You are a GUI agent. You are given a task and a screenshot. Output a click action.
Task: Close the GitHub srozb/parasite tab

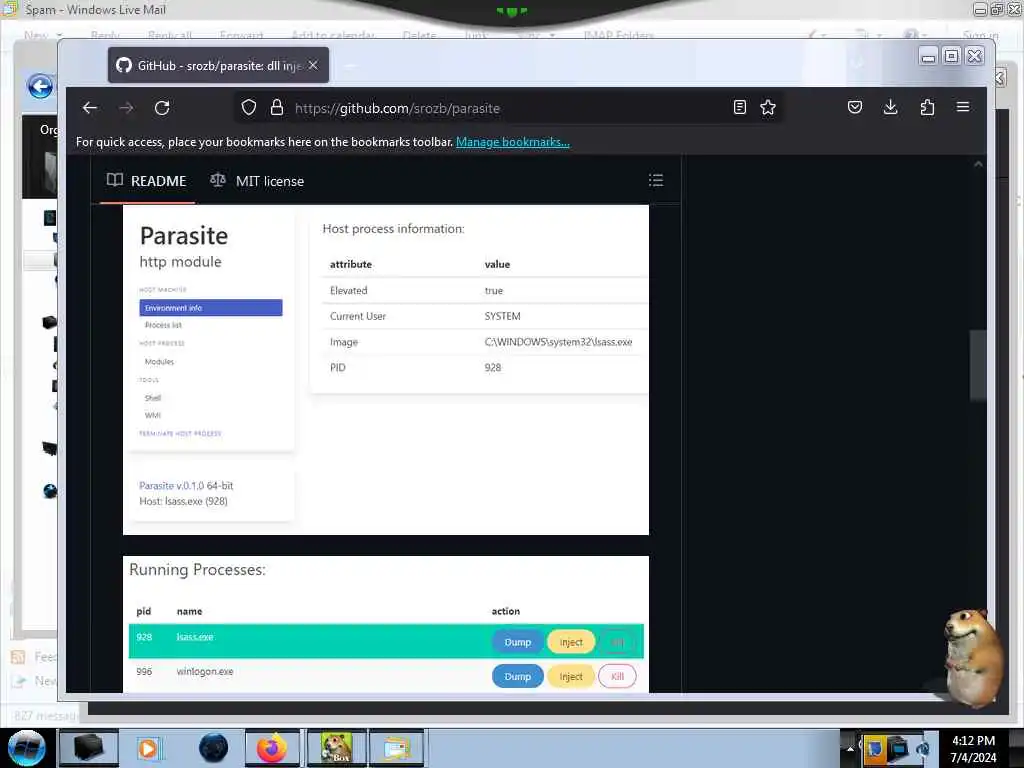(x=313, y=65)
